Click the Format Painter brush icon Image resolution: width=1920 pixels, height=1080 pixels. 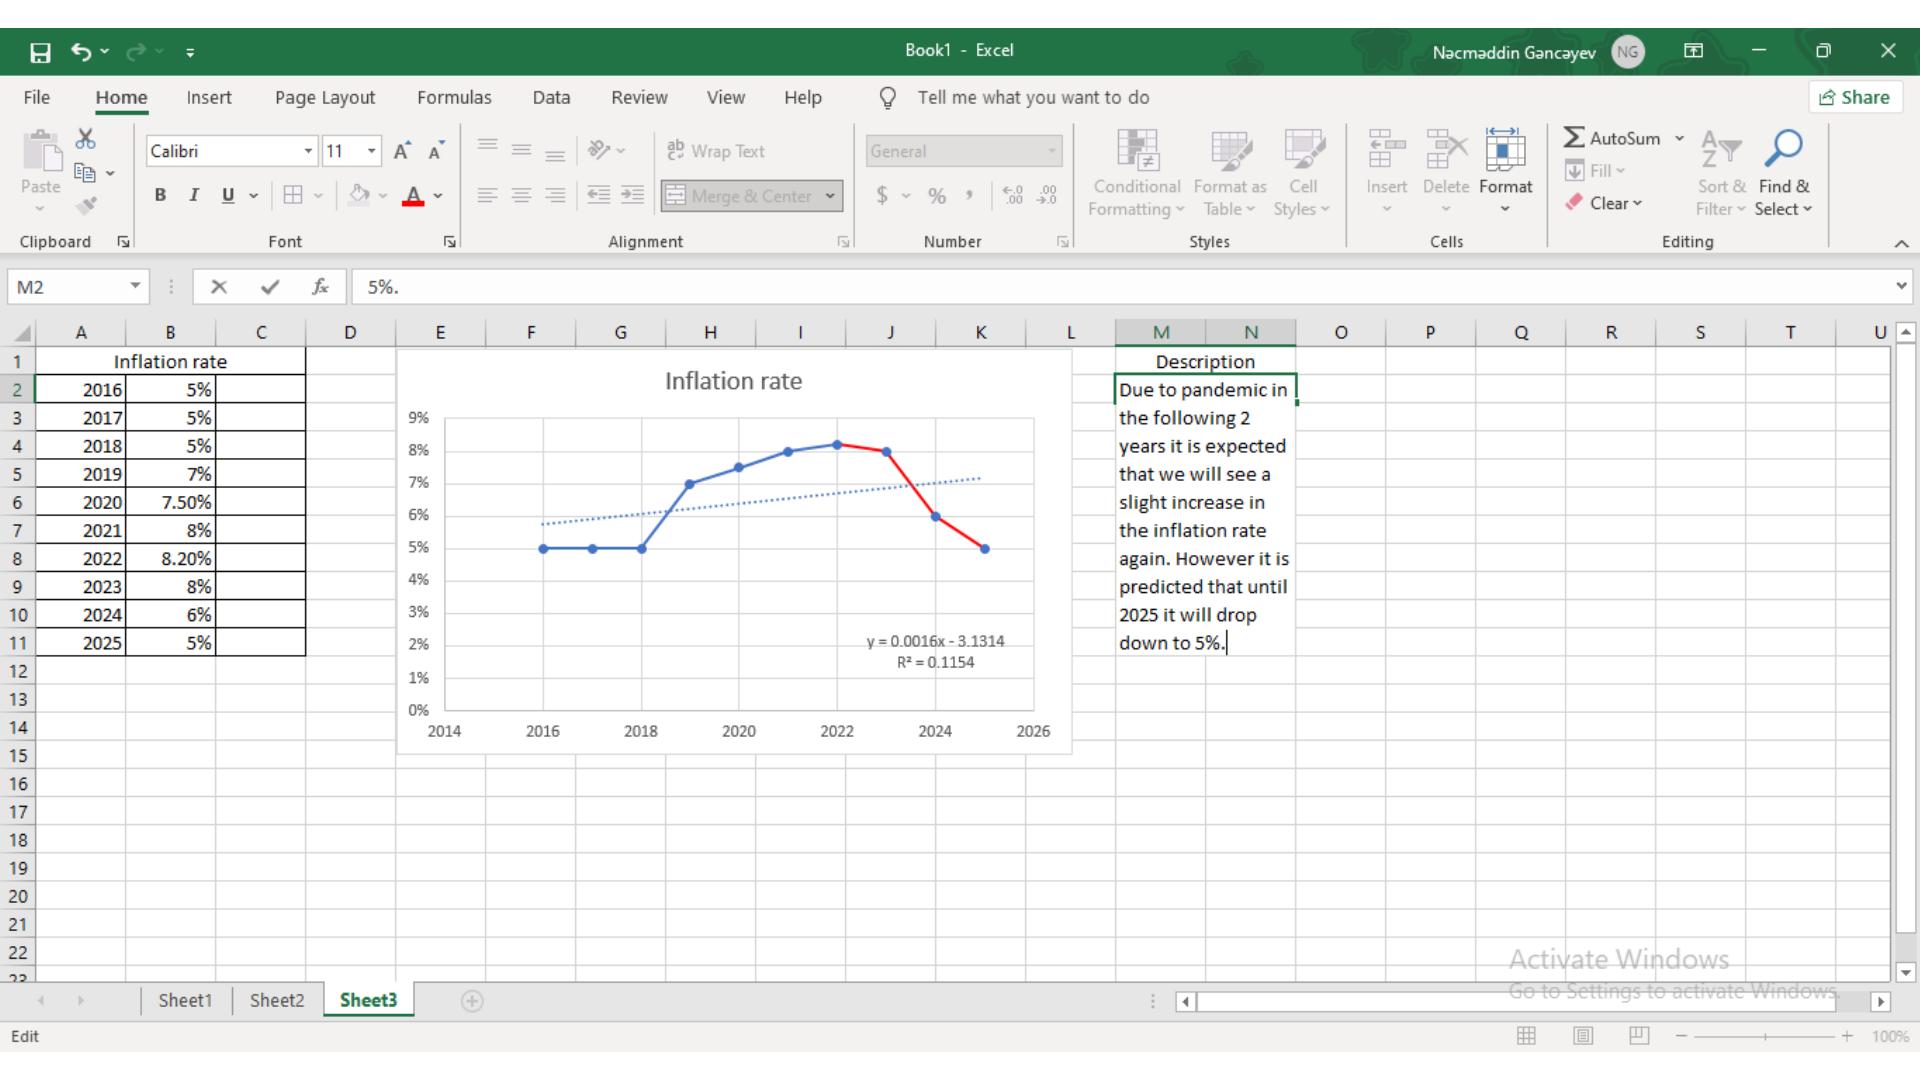[86, 206]
